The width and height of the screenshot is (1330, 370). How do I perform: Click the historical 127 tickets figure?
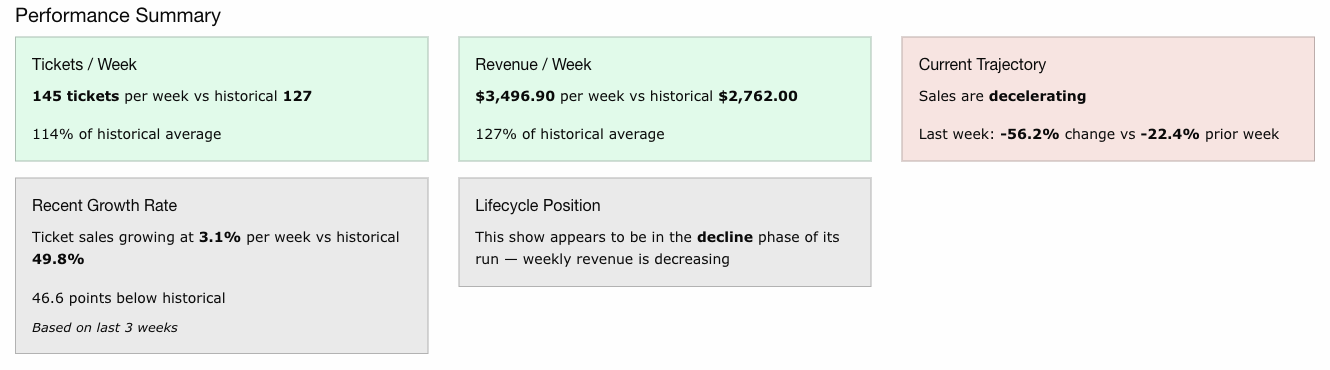[297, 97]
